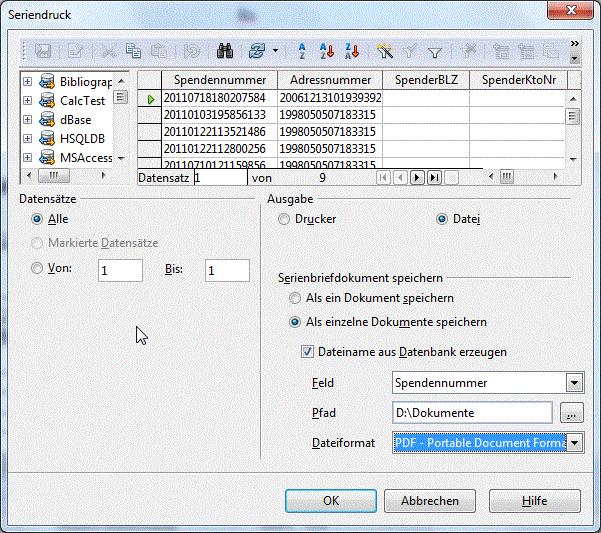The image size is (601, 533).
Task: Select the Drucker output option
Action: [285, 219]
